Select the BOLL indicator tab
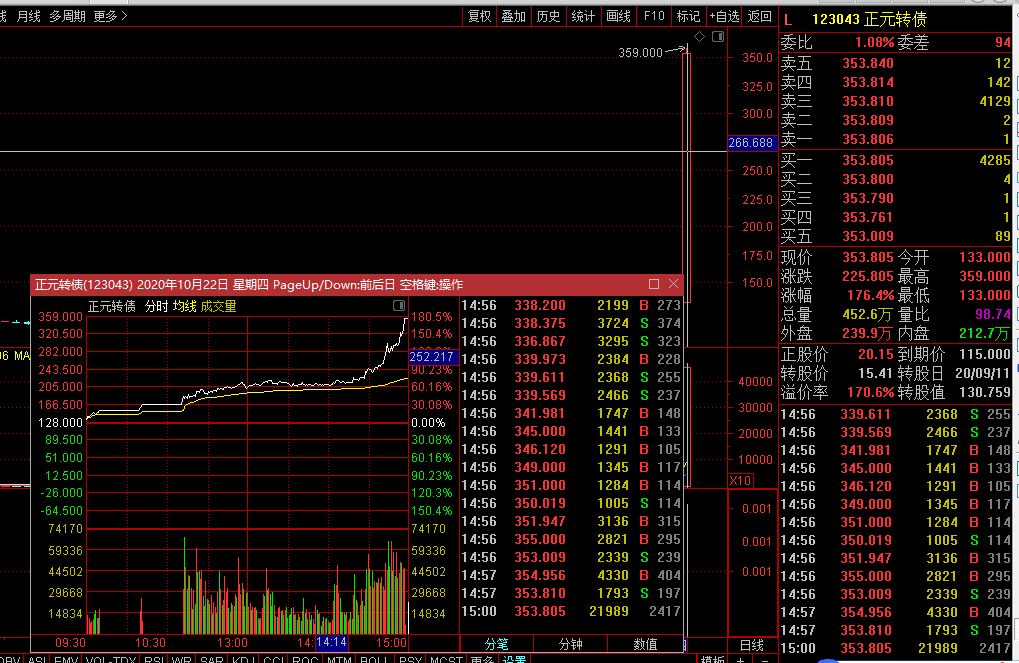Screen dimensions: 1019x663 (x=374, y=659)
